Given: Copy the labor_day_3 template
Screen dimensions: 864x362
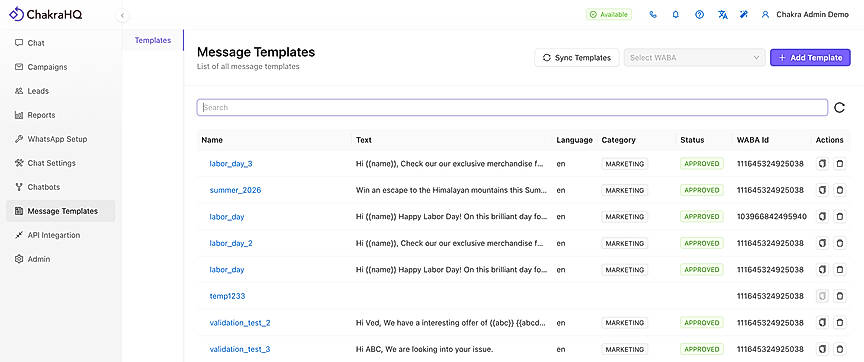Looking at the screenshot, I should click(822, 164).
